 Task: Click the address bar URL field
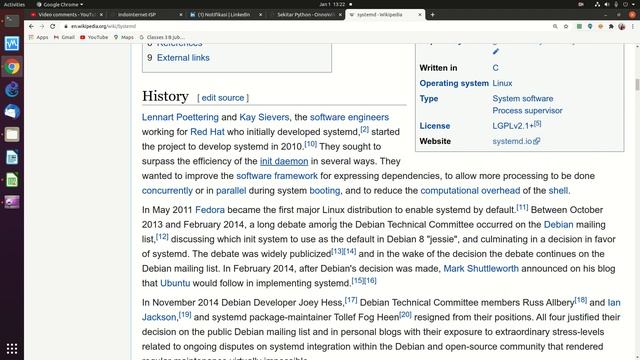tap(306, 26)
